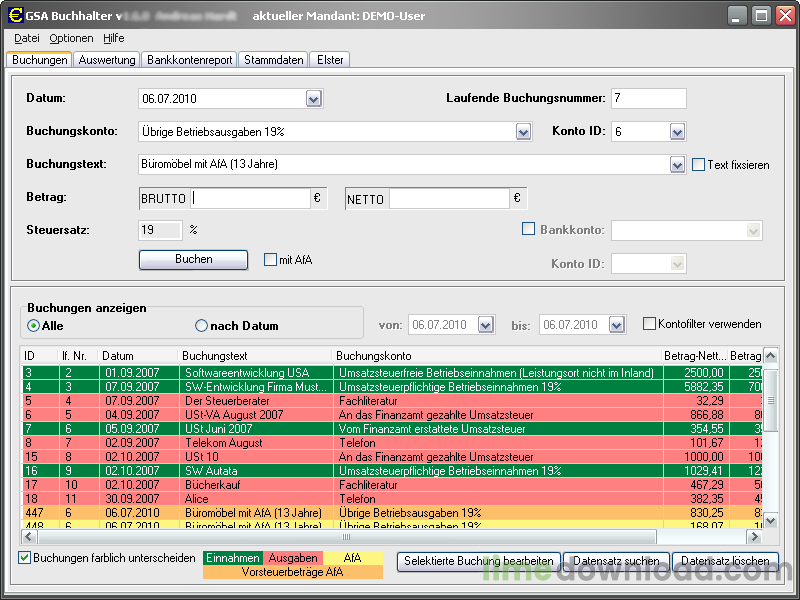Open the Datum date picker dropdown
Screen dimensions: 800x600
click(313, 98)
